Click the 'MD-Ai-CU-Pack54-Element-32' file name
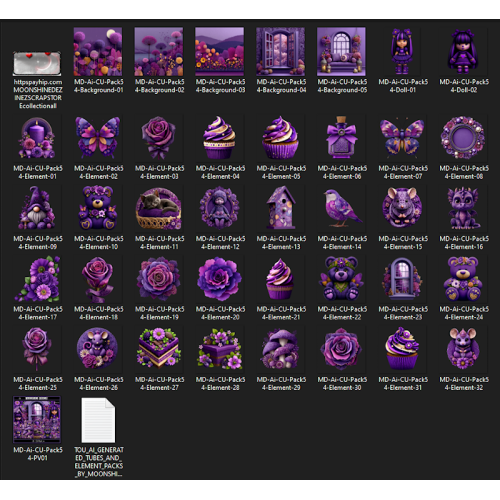The image size is (500, 500). pyautogui.click(x=464, y=383)
